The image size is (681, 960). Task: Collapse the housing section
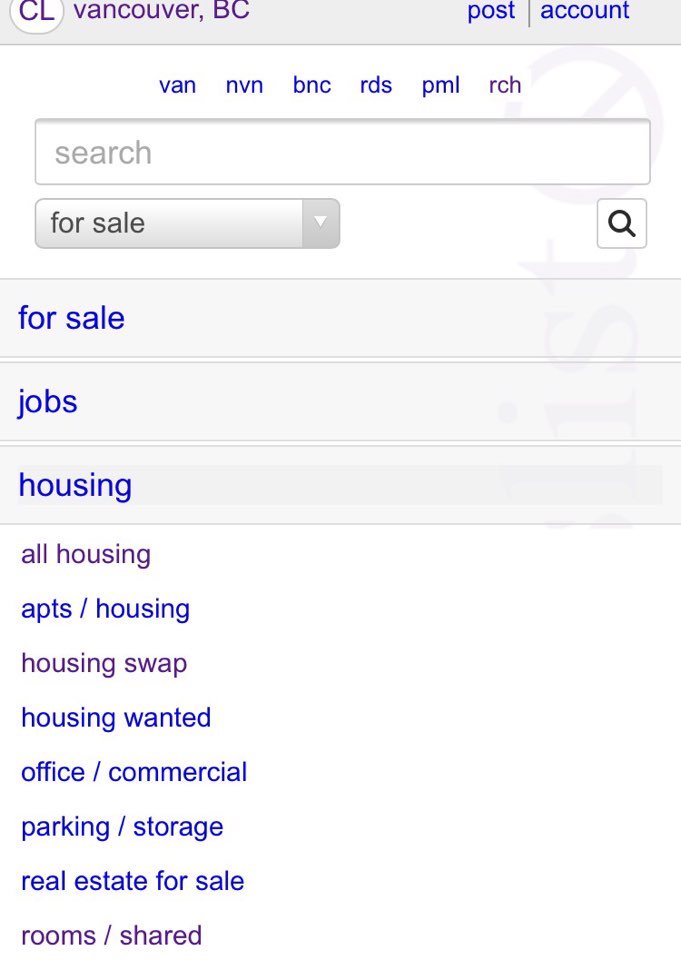75,485
